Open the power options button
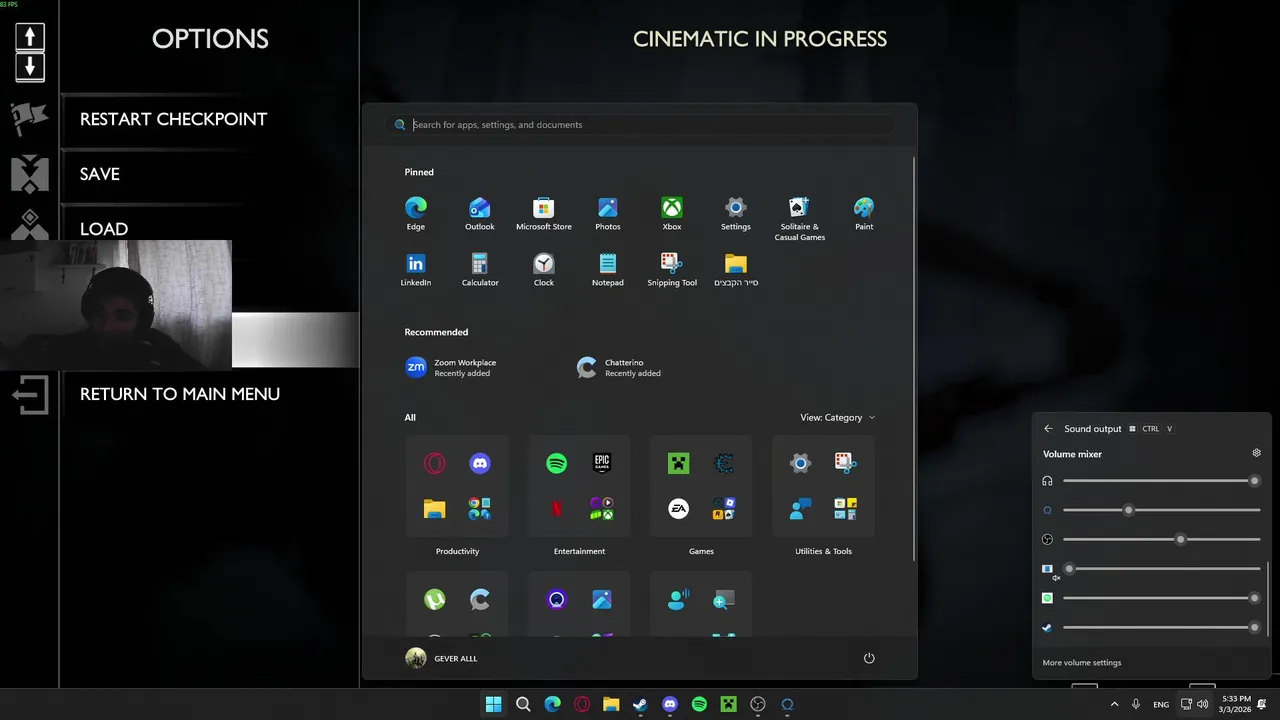The image size is (1280, 720). pos(869,658)
